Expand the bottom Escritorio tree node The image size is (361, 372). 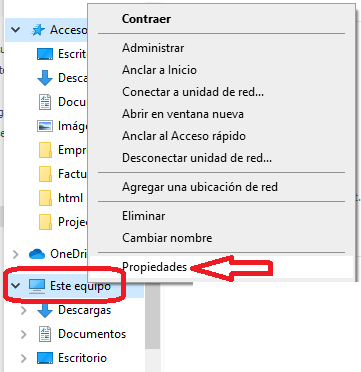(x=23, y=358)
